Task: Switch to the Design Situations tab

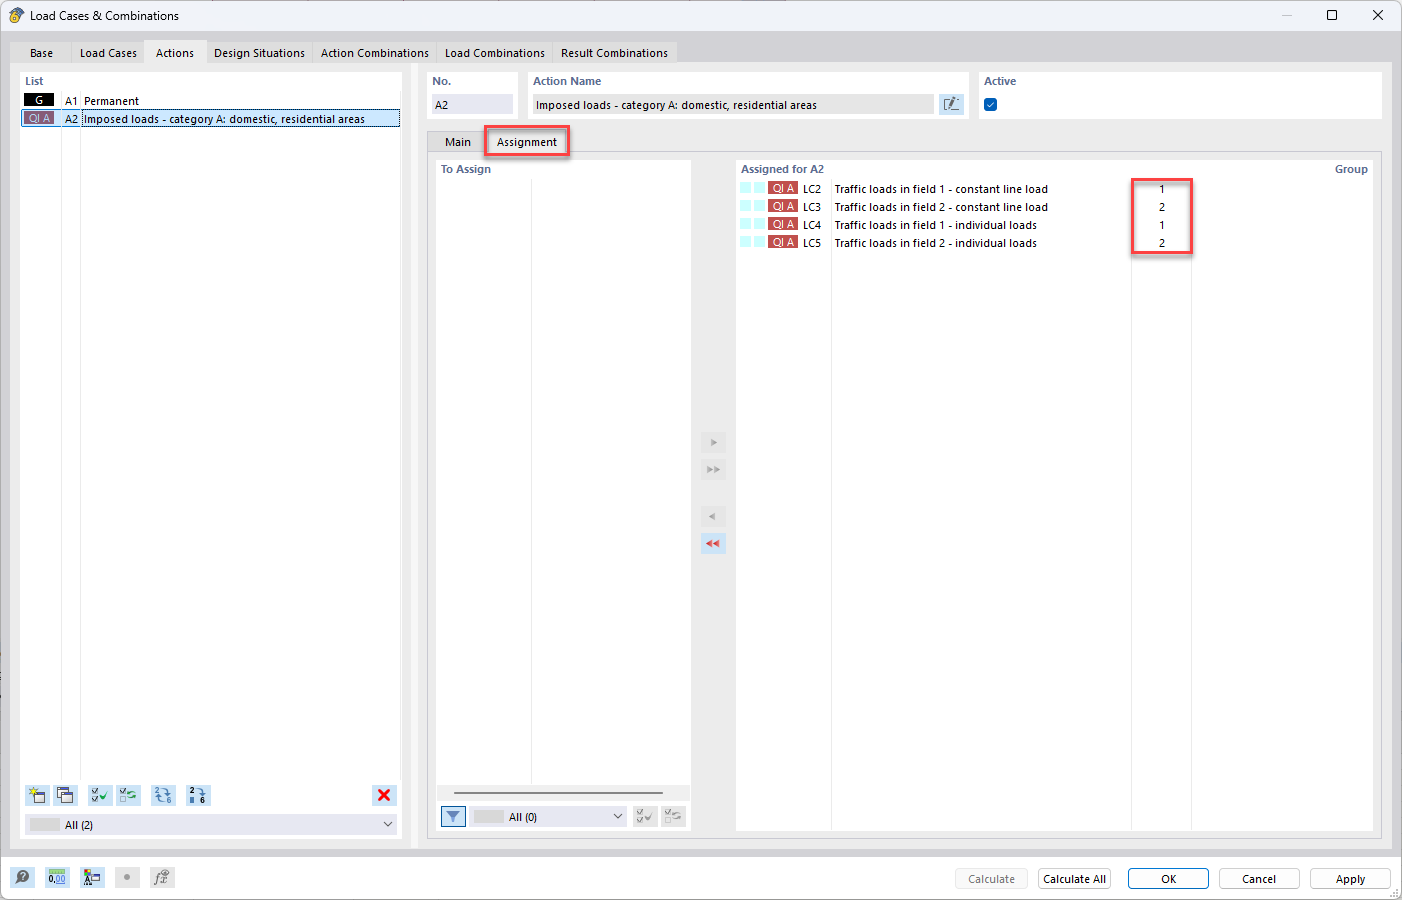Action: coord(259,53)
